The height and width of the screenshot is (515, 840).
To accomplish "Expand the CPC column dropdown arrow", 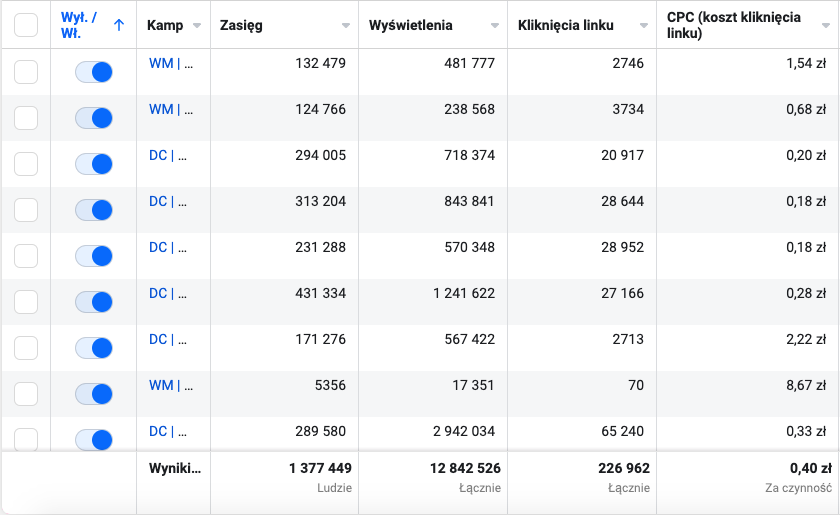I will [826, 25].
